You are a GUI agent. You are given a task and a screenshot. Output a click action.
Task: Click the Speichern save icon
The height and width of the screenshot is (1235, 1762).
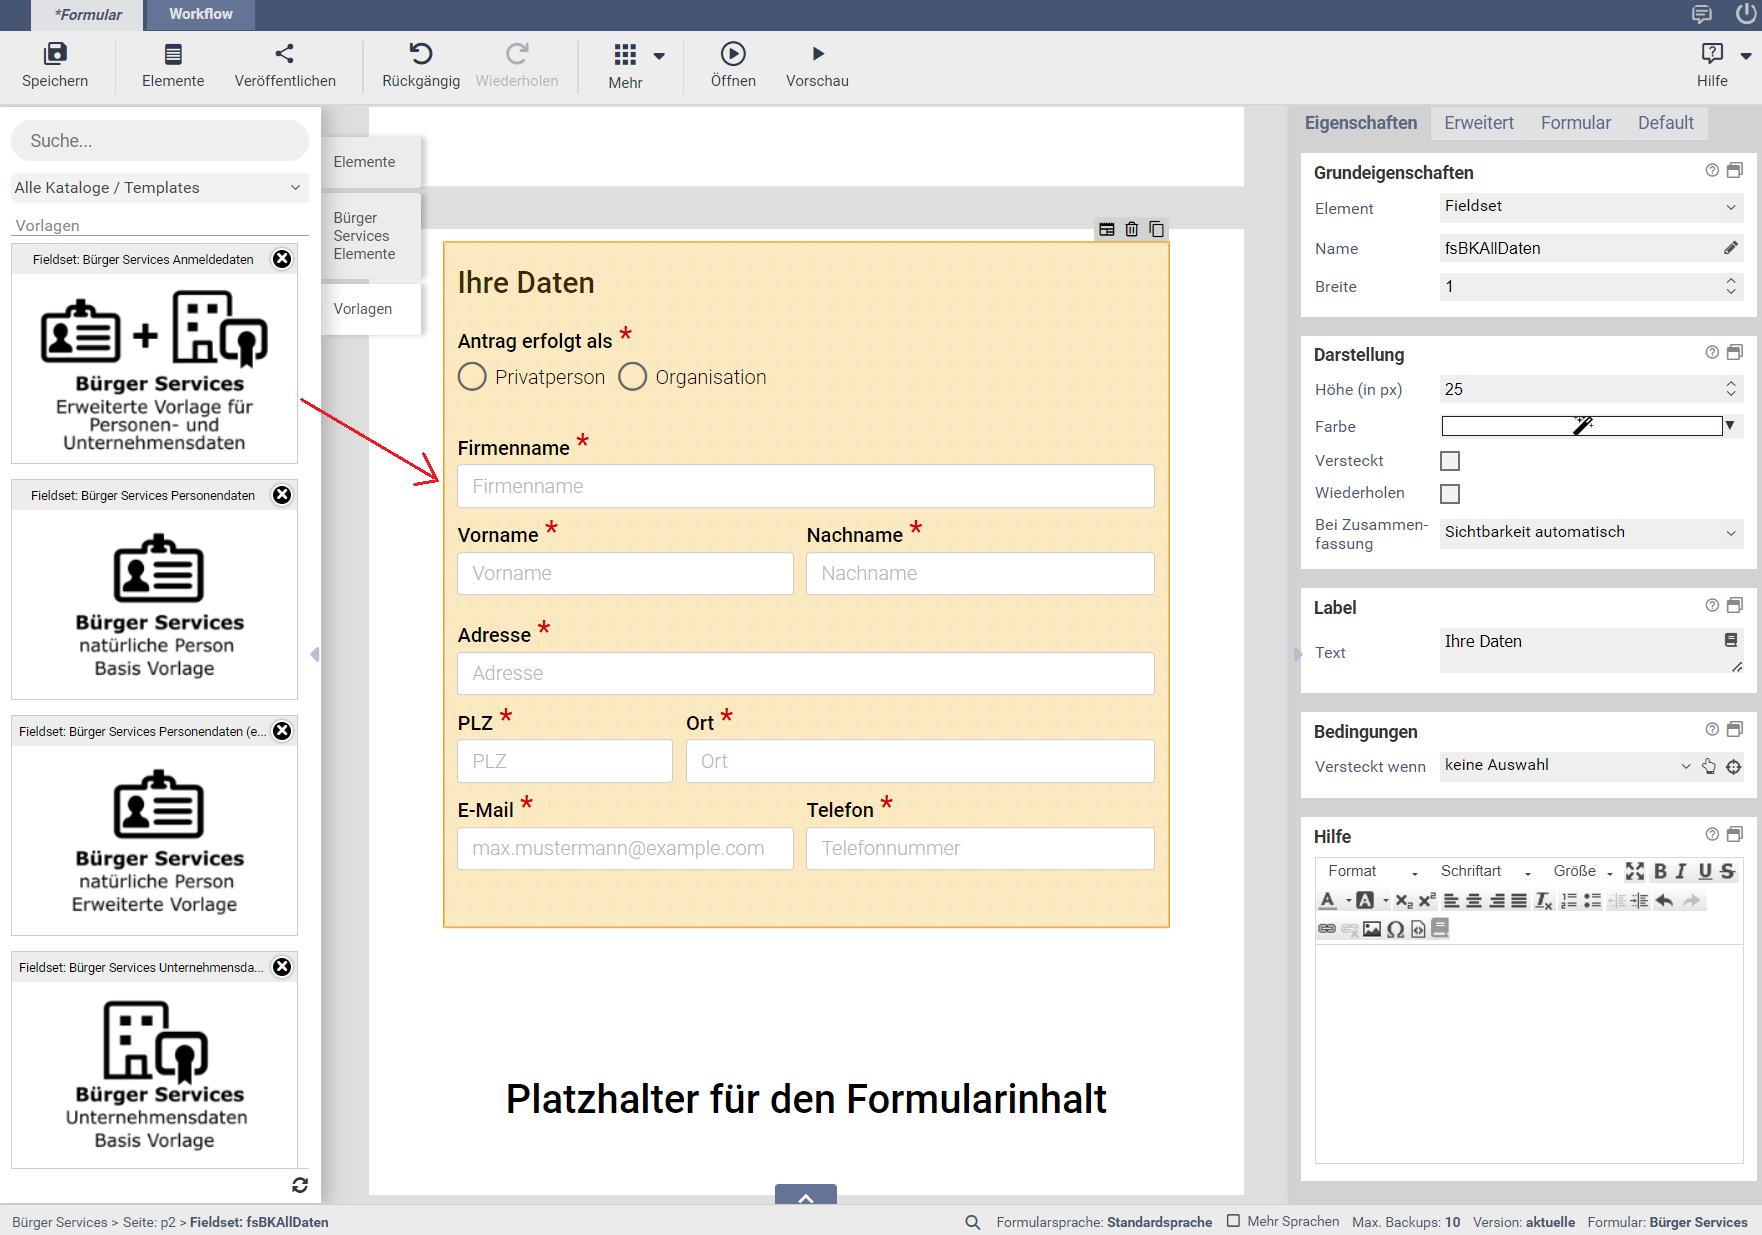click(55, 54)
